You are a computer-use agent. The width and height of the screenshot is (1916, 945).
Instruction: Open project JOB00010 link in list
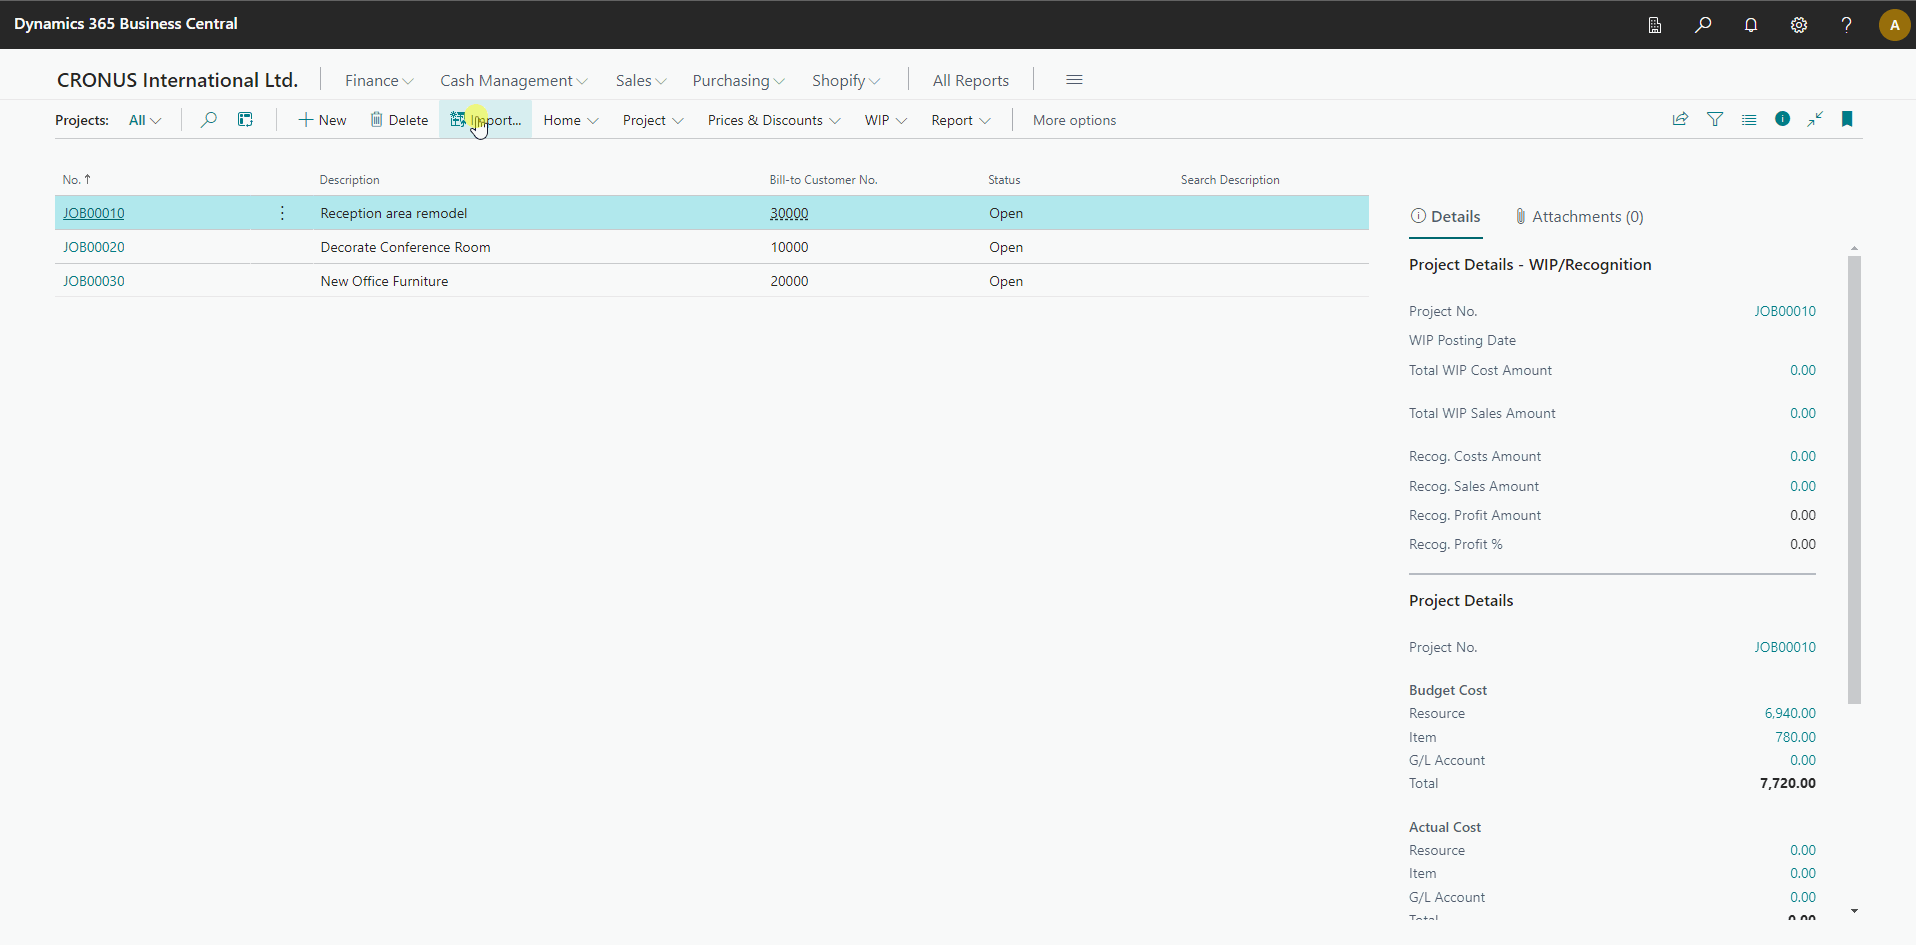(94, 213)
